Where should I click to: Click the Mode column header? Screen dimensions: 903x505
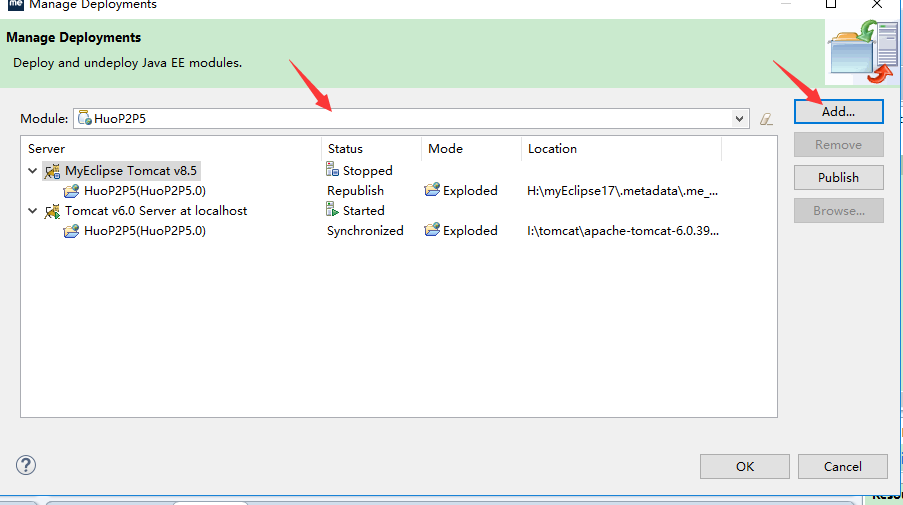click(x=445, y=149)
